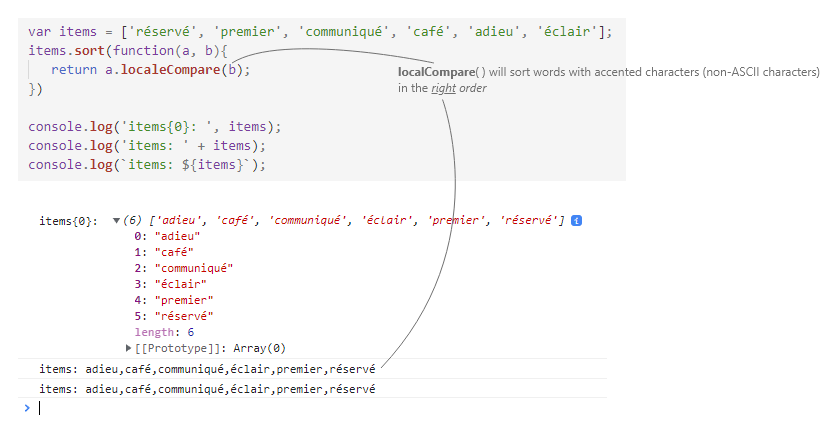Click the blue info icon after the array preview
This screenshot has width=840, height=439.
click(x=576, y=220)
